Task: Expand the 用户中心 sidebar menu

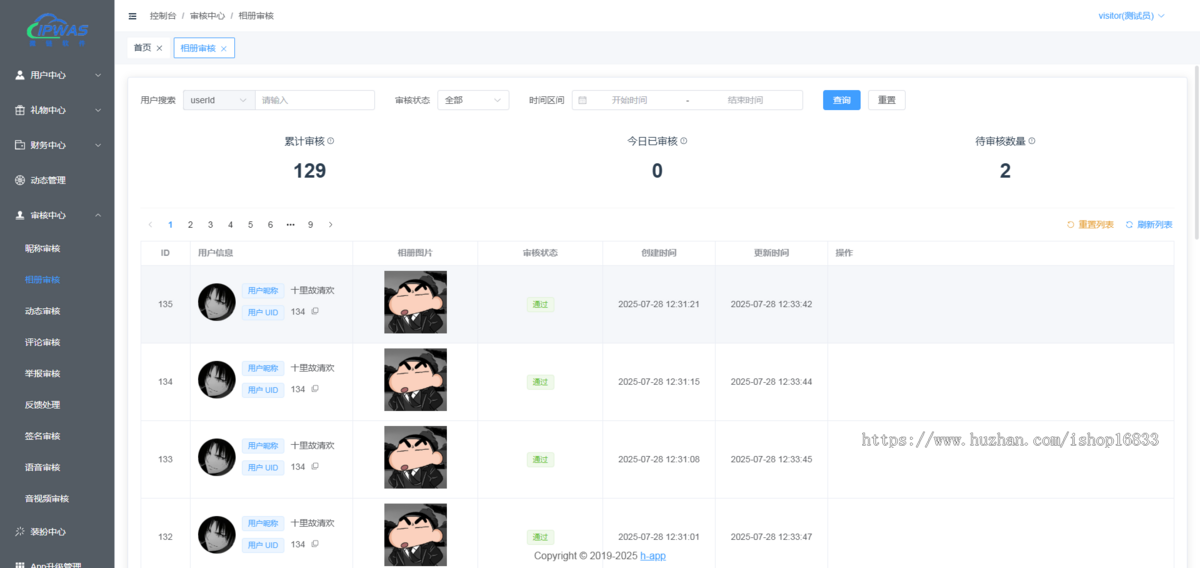Action: click(x=57, y=75)
